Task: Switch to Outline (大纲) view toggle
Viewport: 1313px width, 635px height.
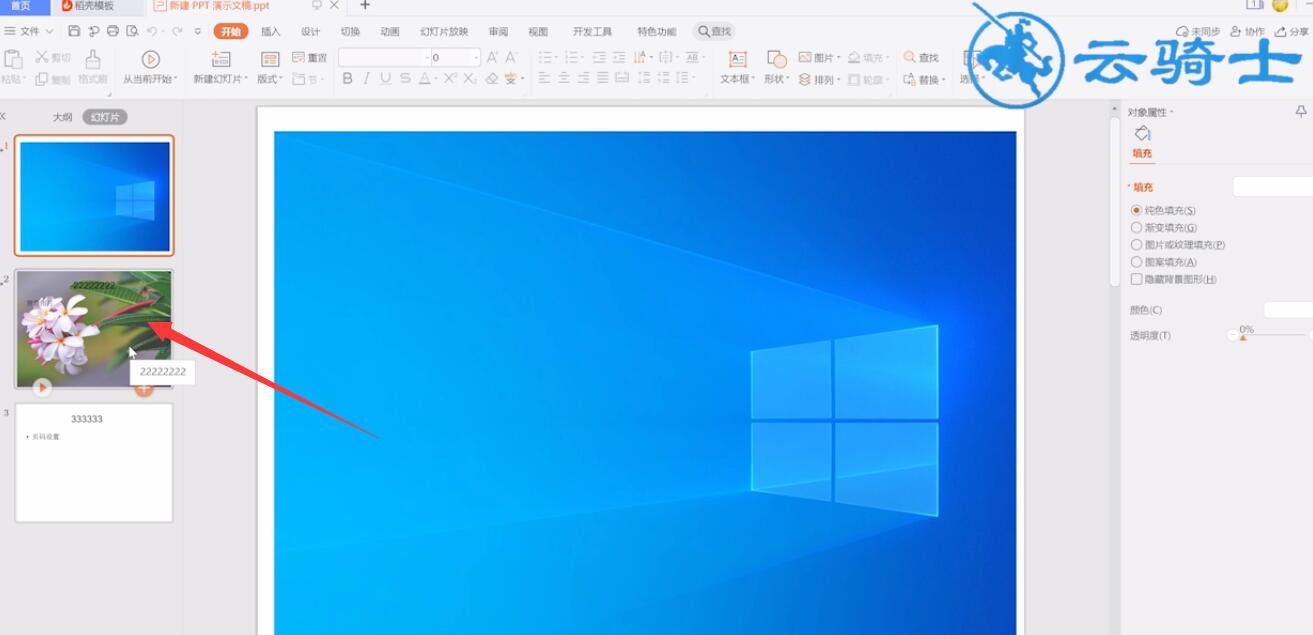Action: (62, 117)
